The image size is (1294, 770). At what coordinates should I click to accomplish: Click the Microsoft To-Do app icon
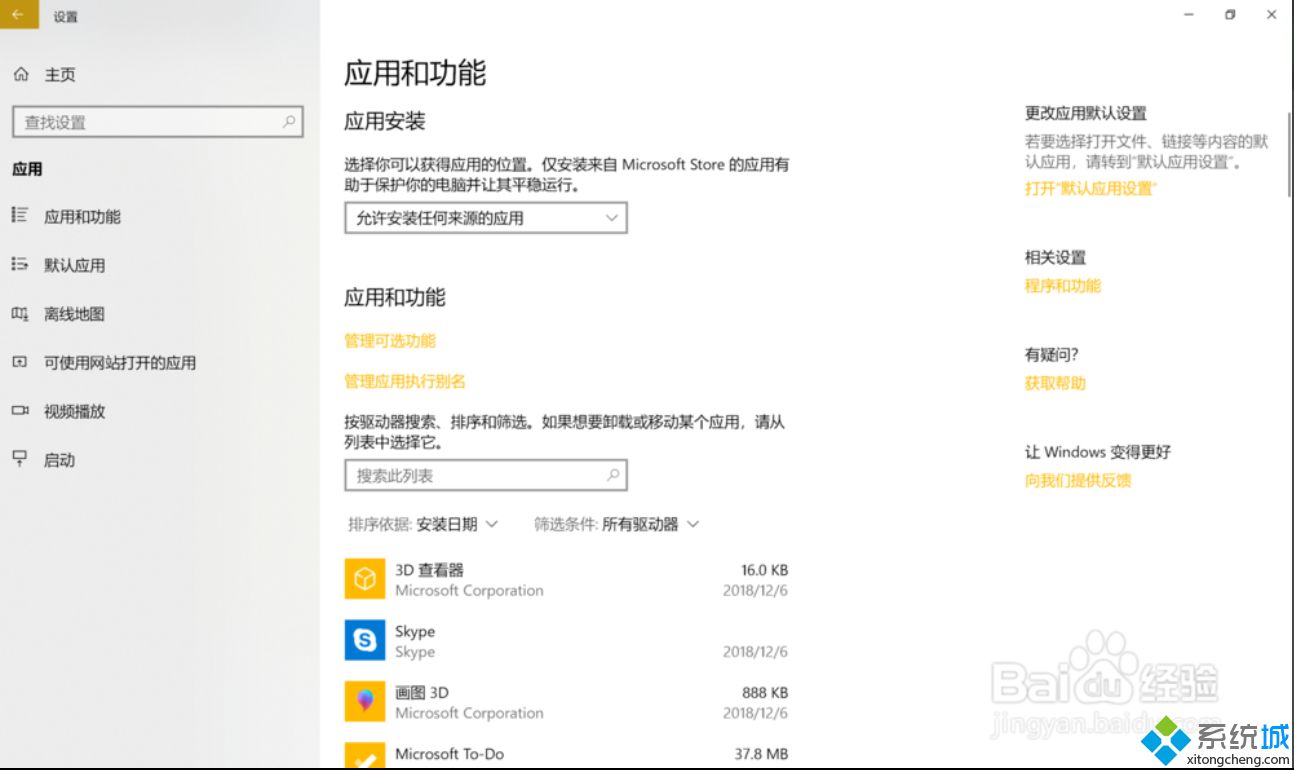click(x=365, y=755)
